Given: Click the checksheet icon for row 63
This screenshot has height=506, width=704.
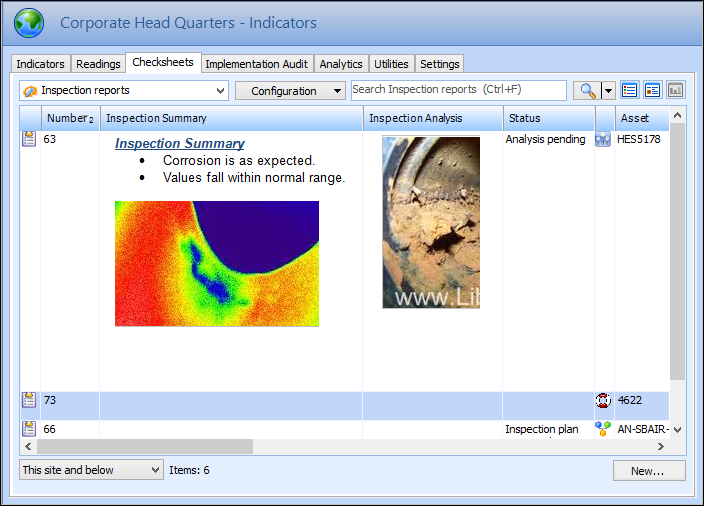Looking at the screenshot, I should pos(29,140).
